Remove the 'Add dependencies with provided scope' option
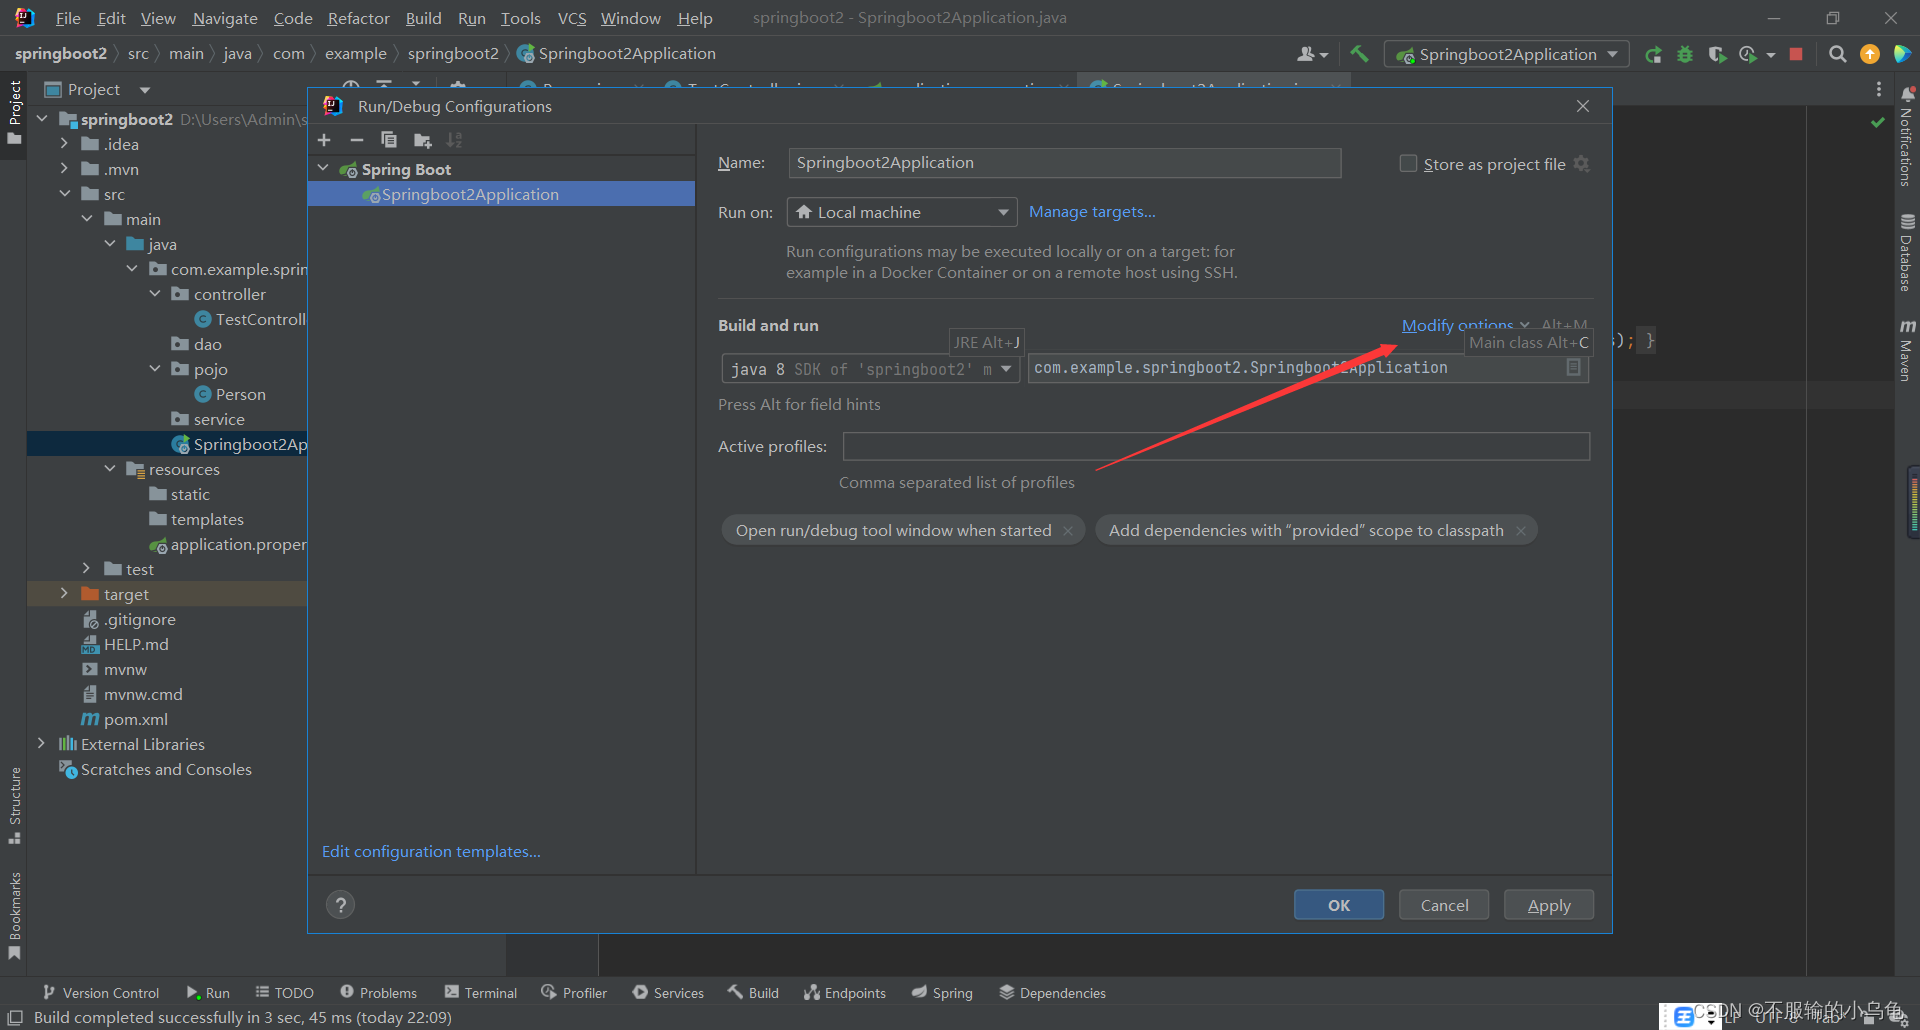The height and width of the screenshot is (1030, 1920). (x=1520, y=530)
